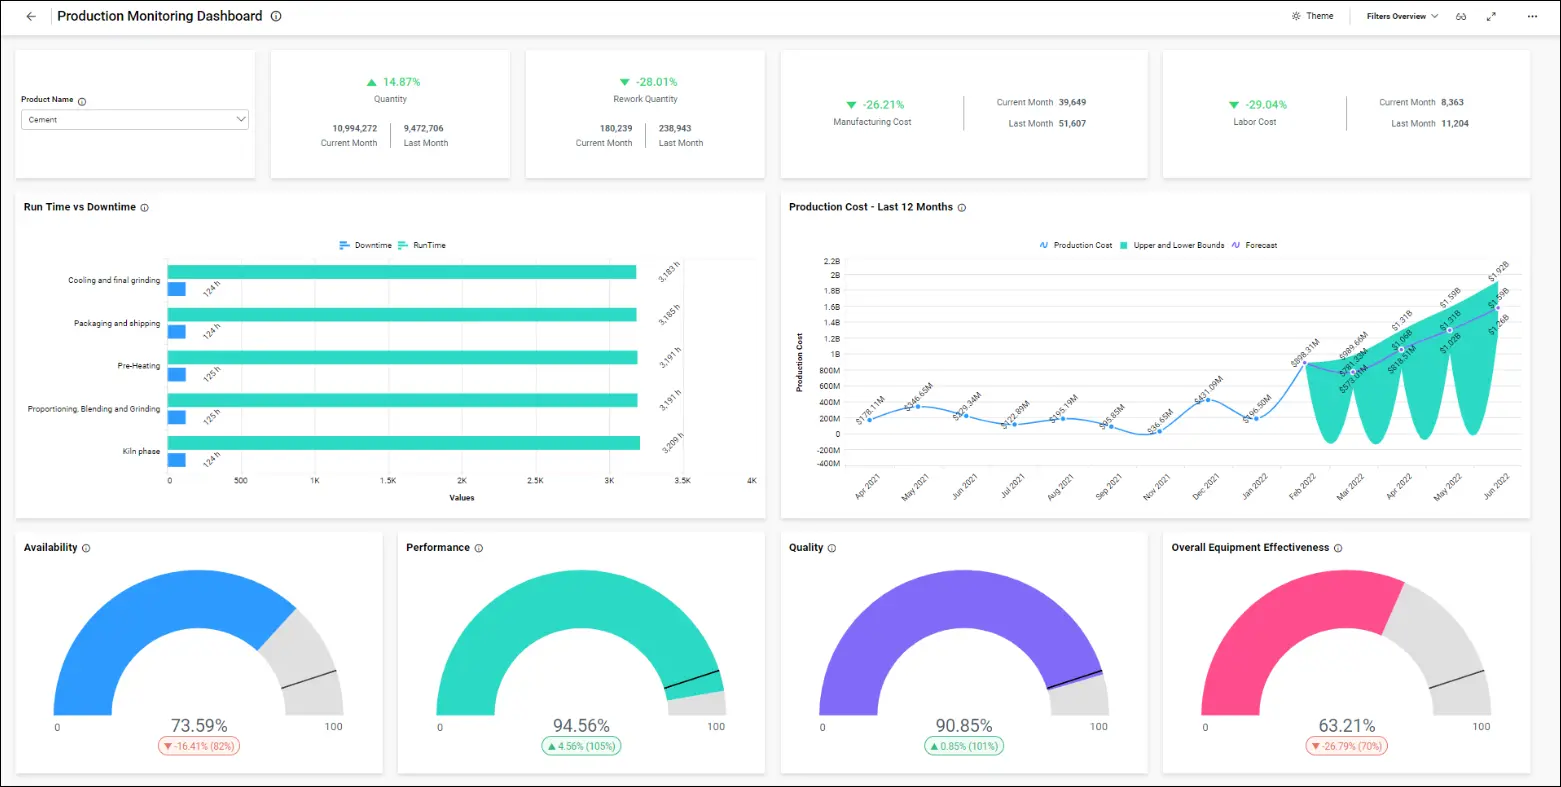Click the info icon next to Product Name
1561x787 pixels.
[x=82, y=101]
